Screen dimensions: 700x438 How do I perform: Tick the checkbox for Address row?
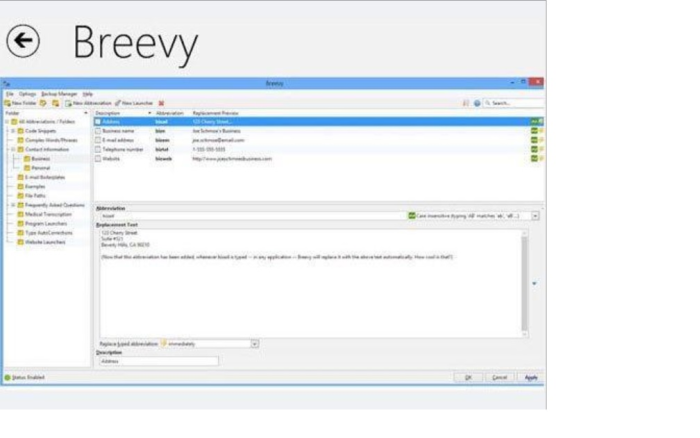[98, 121]
